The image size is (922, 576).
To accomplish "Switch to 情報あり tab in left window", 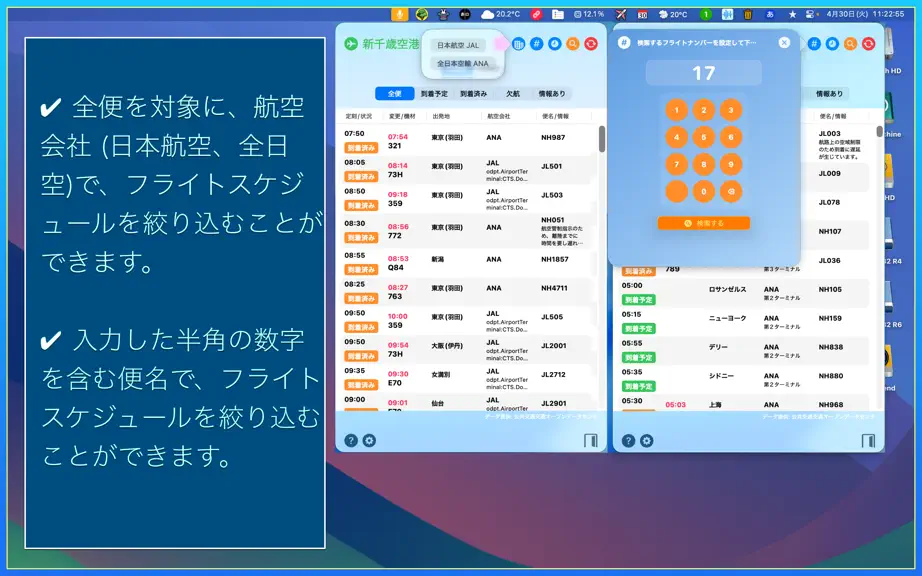I will [x=552, y=93].
